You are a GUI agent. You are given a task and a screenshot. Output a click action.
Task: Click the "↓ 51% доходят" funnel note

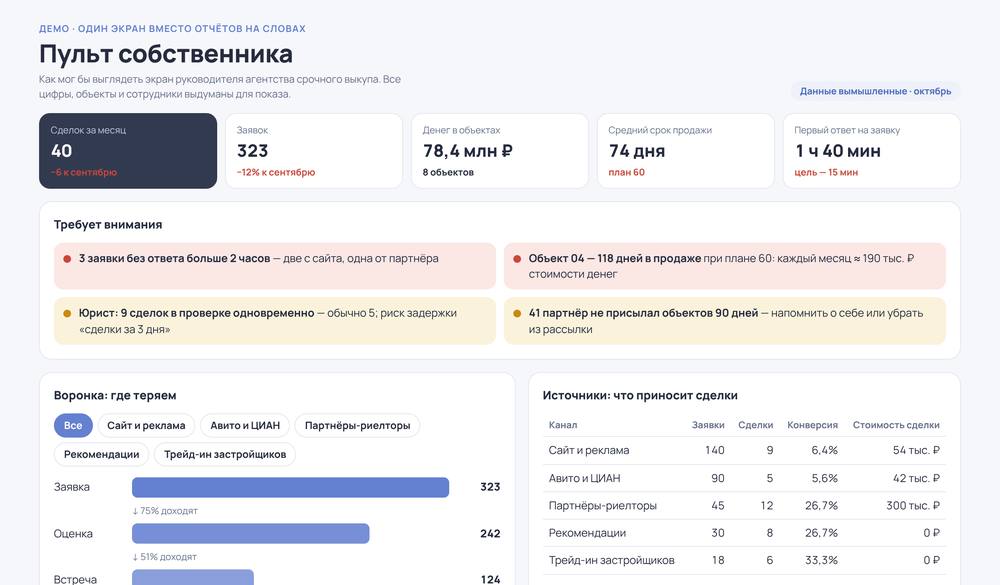click(165, 557)
